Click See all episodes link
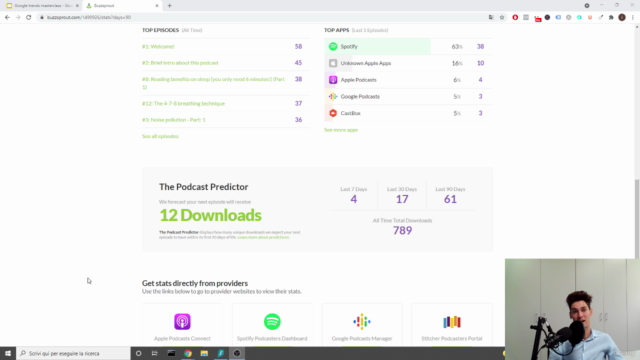The image size is (640, 360). click(160, 136)
